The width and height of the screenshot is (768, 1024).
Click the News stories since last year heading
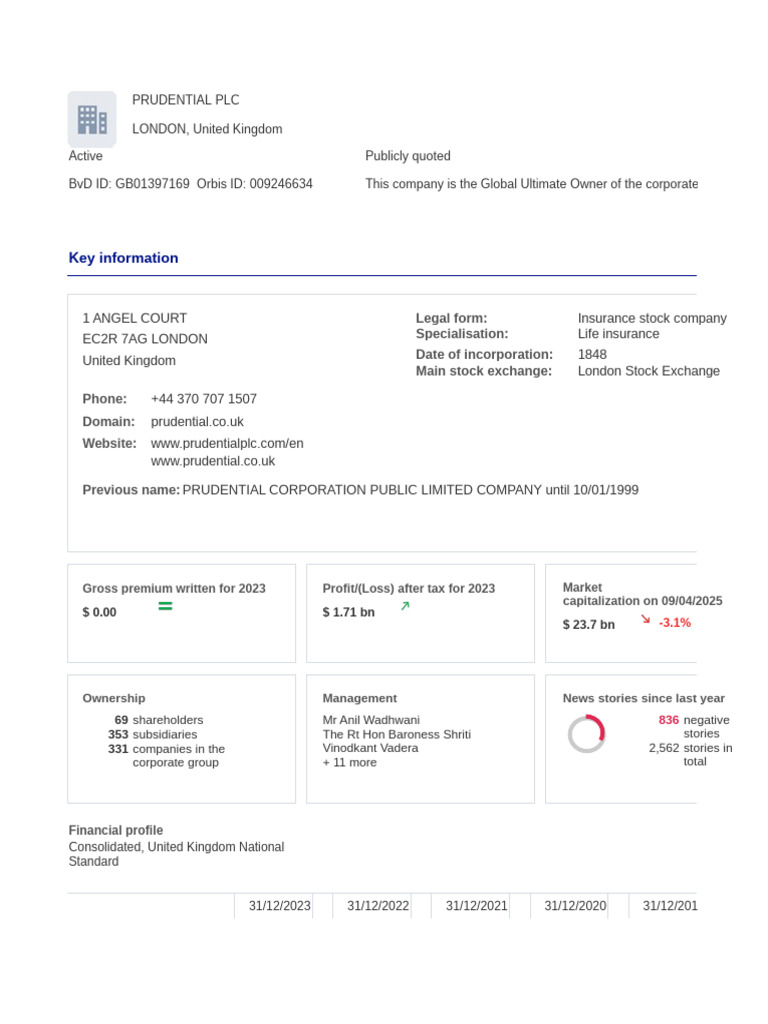tap(644, 698)
